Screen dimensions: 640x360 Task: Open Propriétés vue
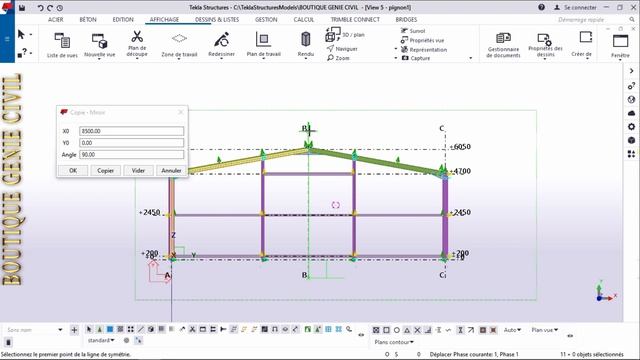(x=422, y=40)
